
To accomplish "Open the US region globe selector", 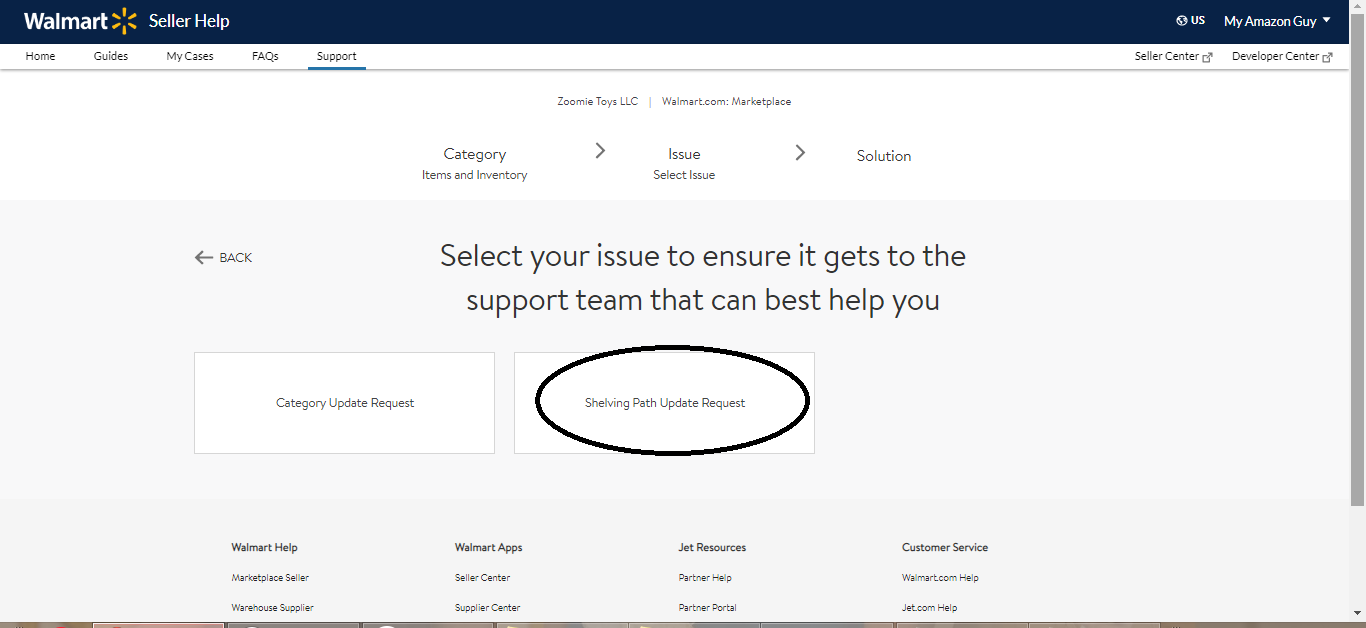I will (1191, 20).
